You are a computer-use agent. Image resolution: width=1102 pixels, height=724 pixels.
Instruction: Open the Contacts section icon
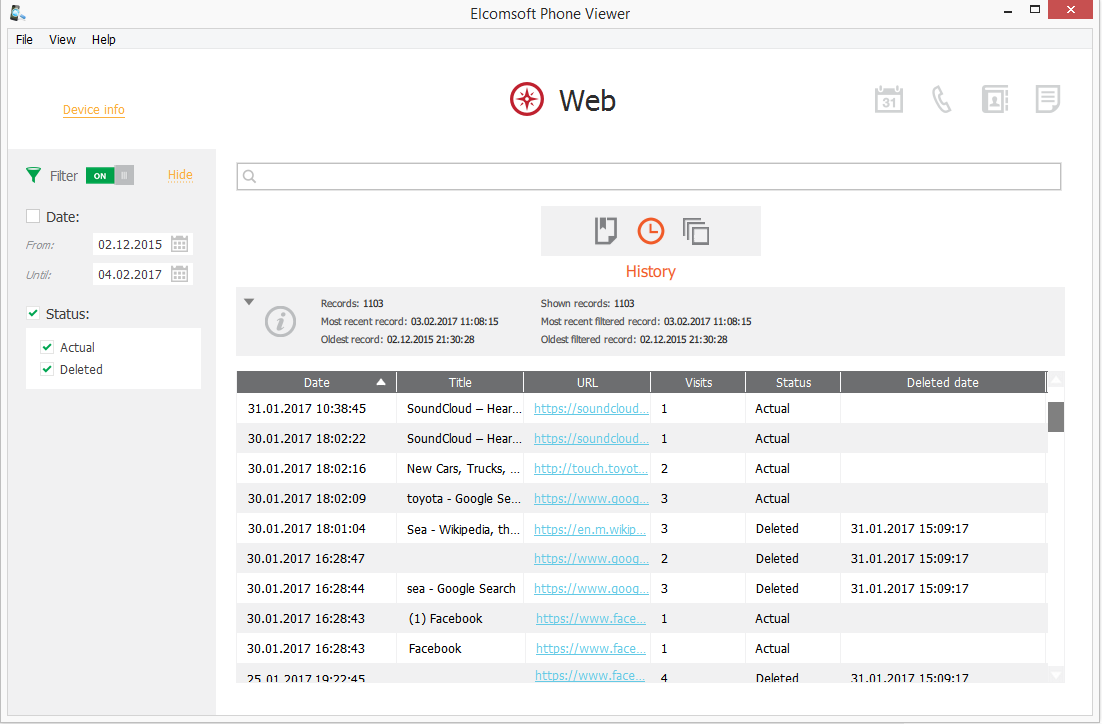click(x=994, y=99)
